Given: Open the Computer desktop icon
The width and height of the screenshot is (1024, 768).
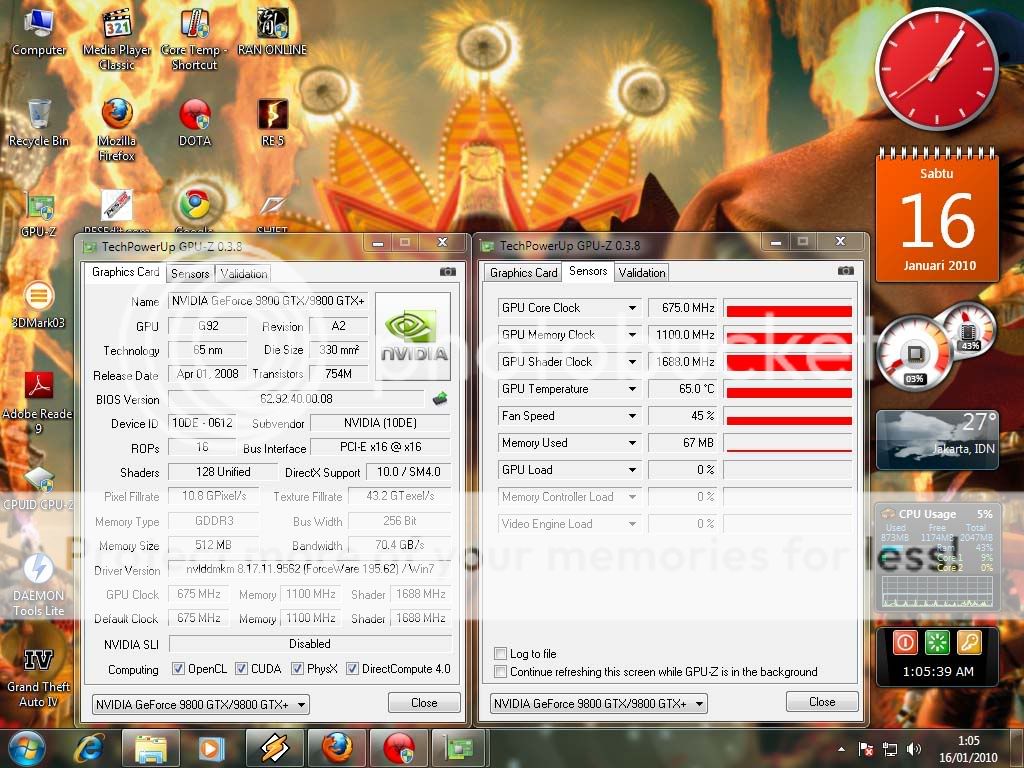Looking at the screenshot, I should [39, 31].
